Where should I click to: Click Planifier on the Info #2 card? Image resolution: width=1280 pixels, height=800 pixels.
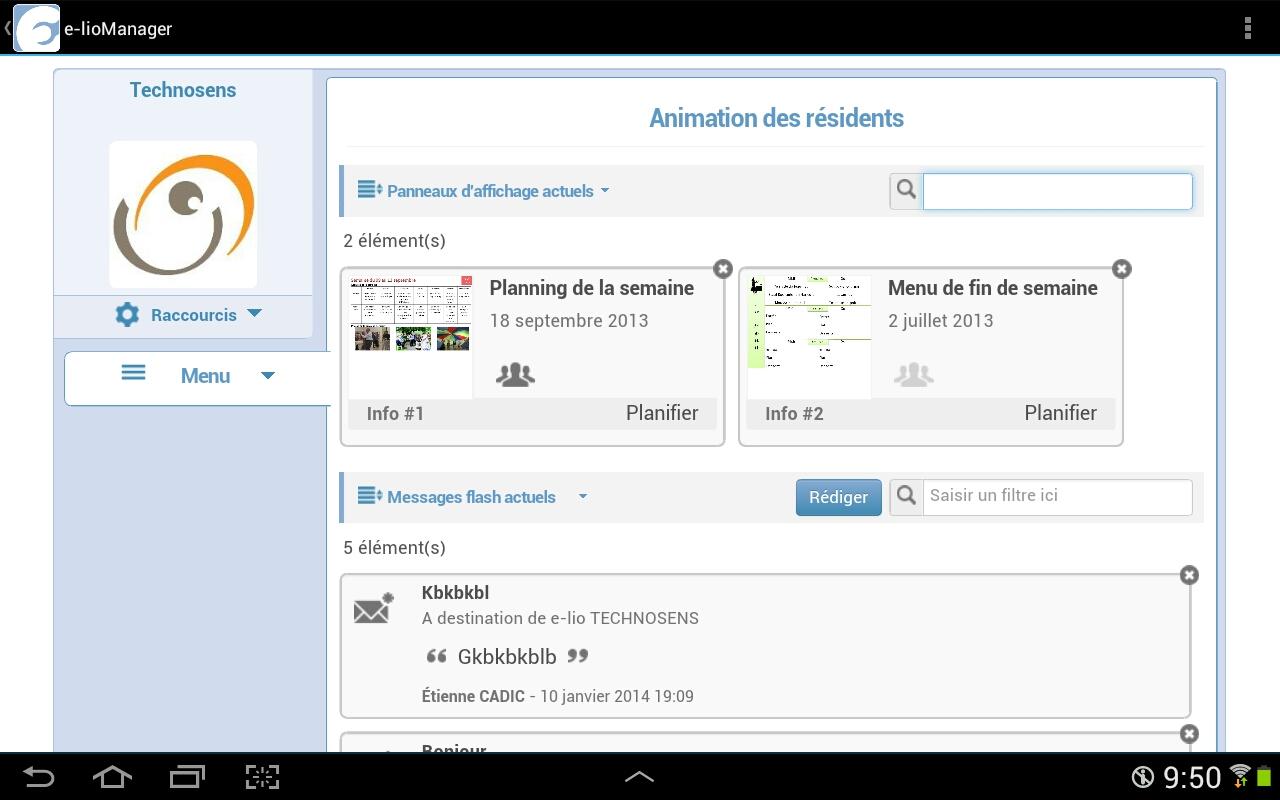tap(1061, 413)
